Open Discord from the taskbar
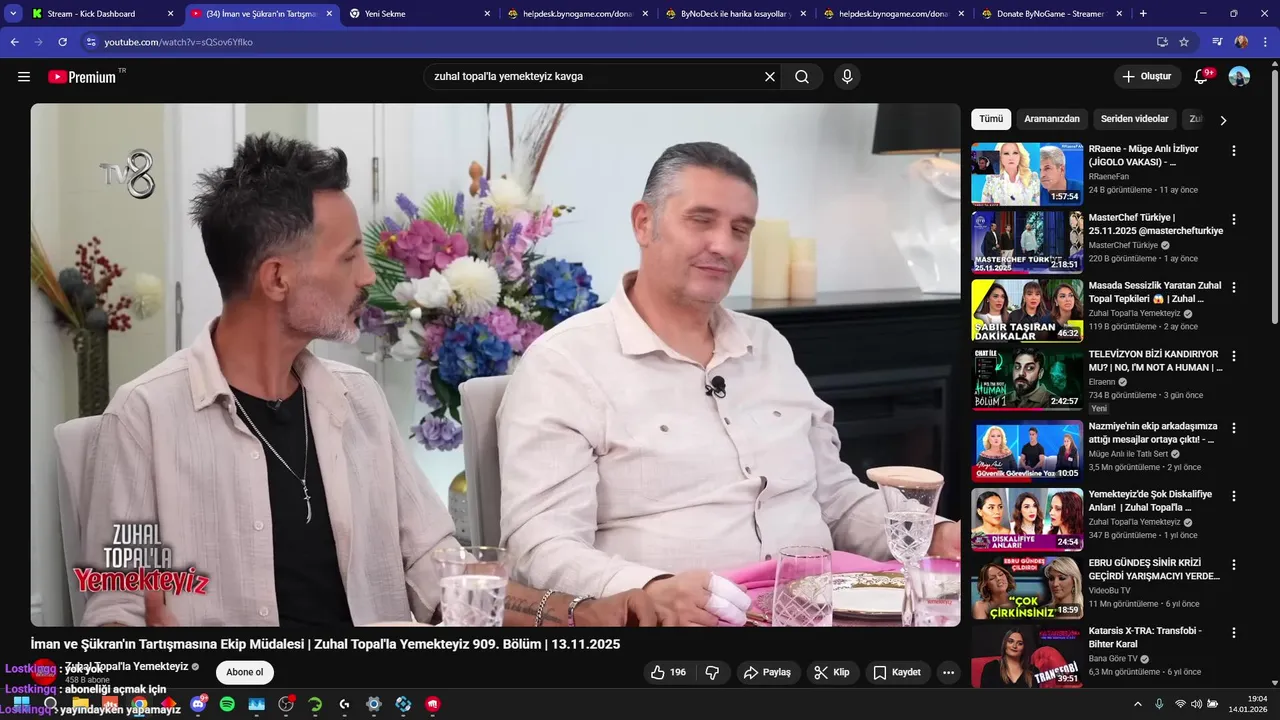Screen dimensions: 1280x720 coord(198,704)
